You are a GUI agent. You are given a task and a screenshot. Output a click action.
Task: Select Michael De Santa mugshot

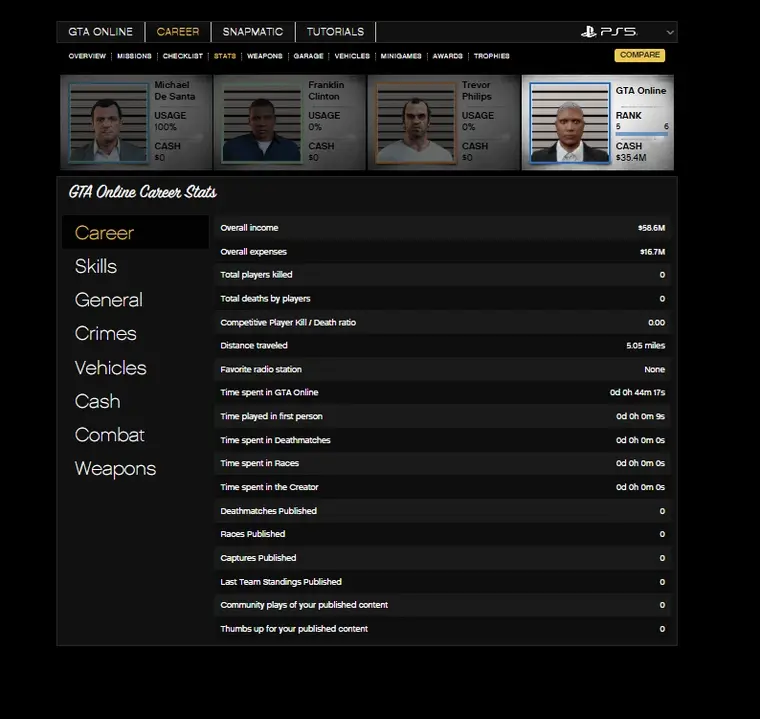tap(108, 123)
